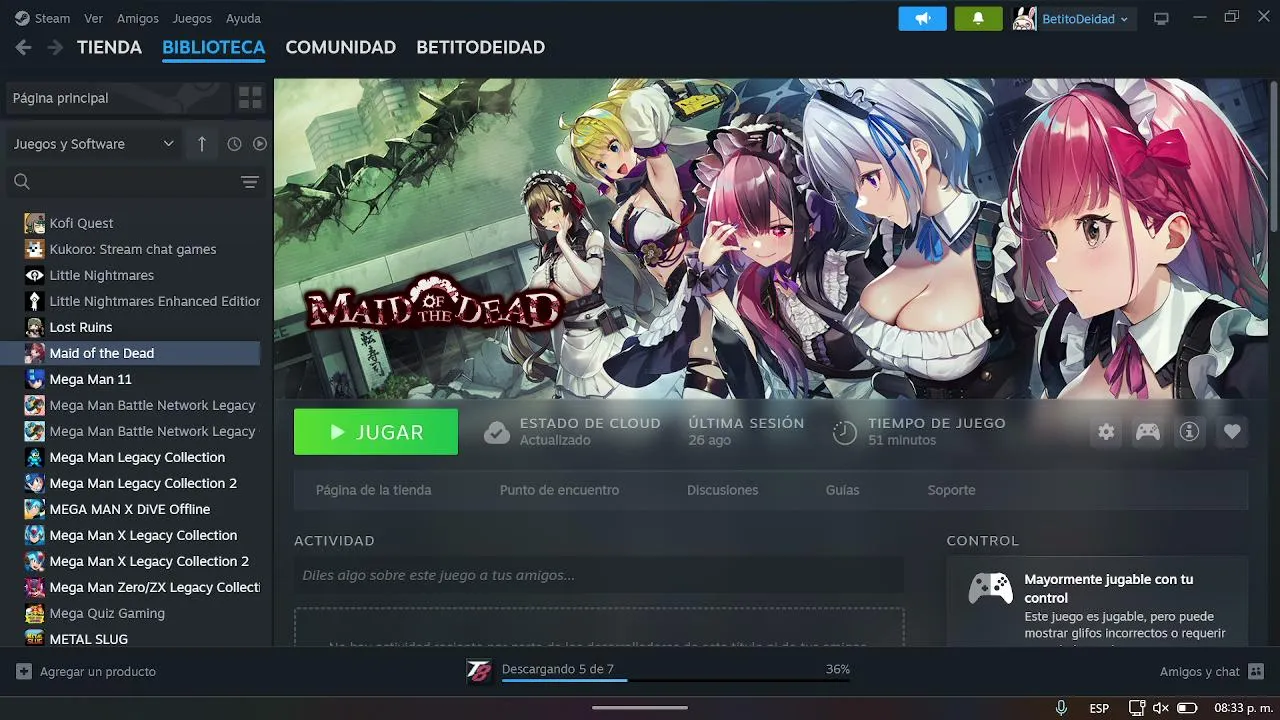Screen dimensions: 1280x720
Task: Go to the TIENDA tab
Action: [109, 47]
